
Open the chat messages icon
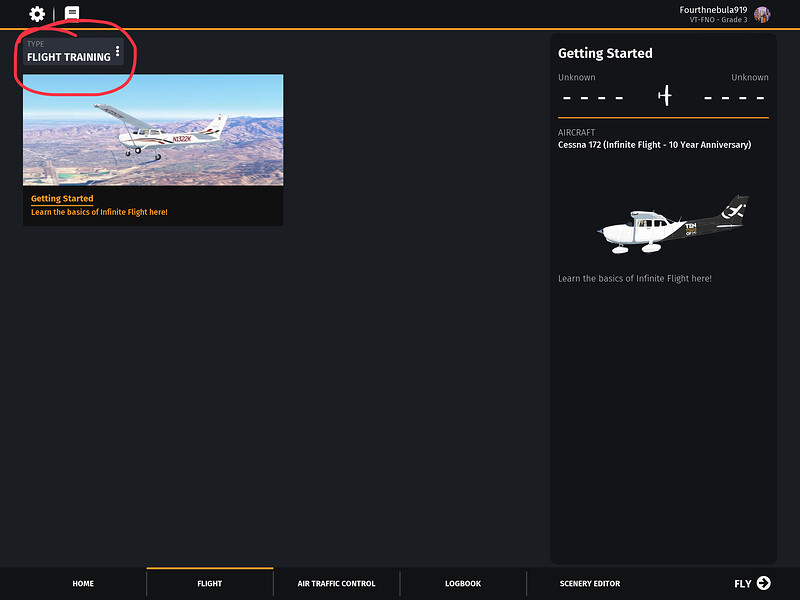(72, 13)
